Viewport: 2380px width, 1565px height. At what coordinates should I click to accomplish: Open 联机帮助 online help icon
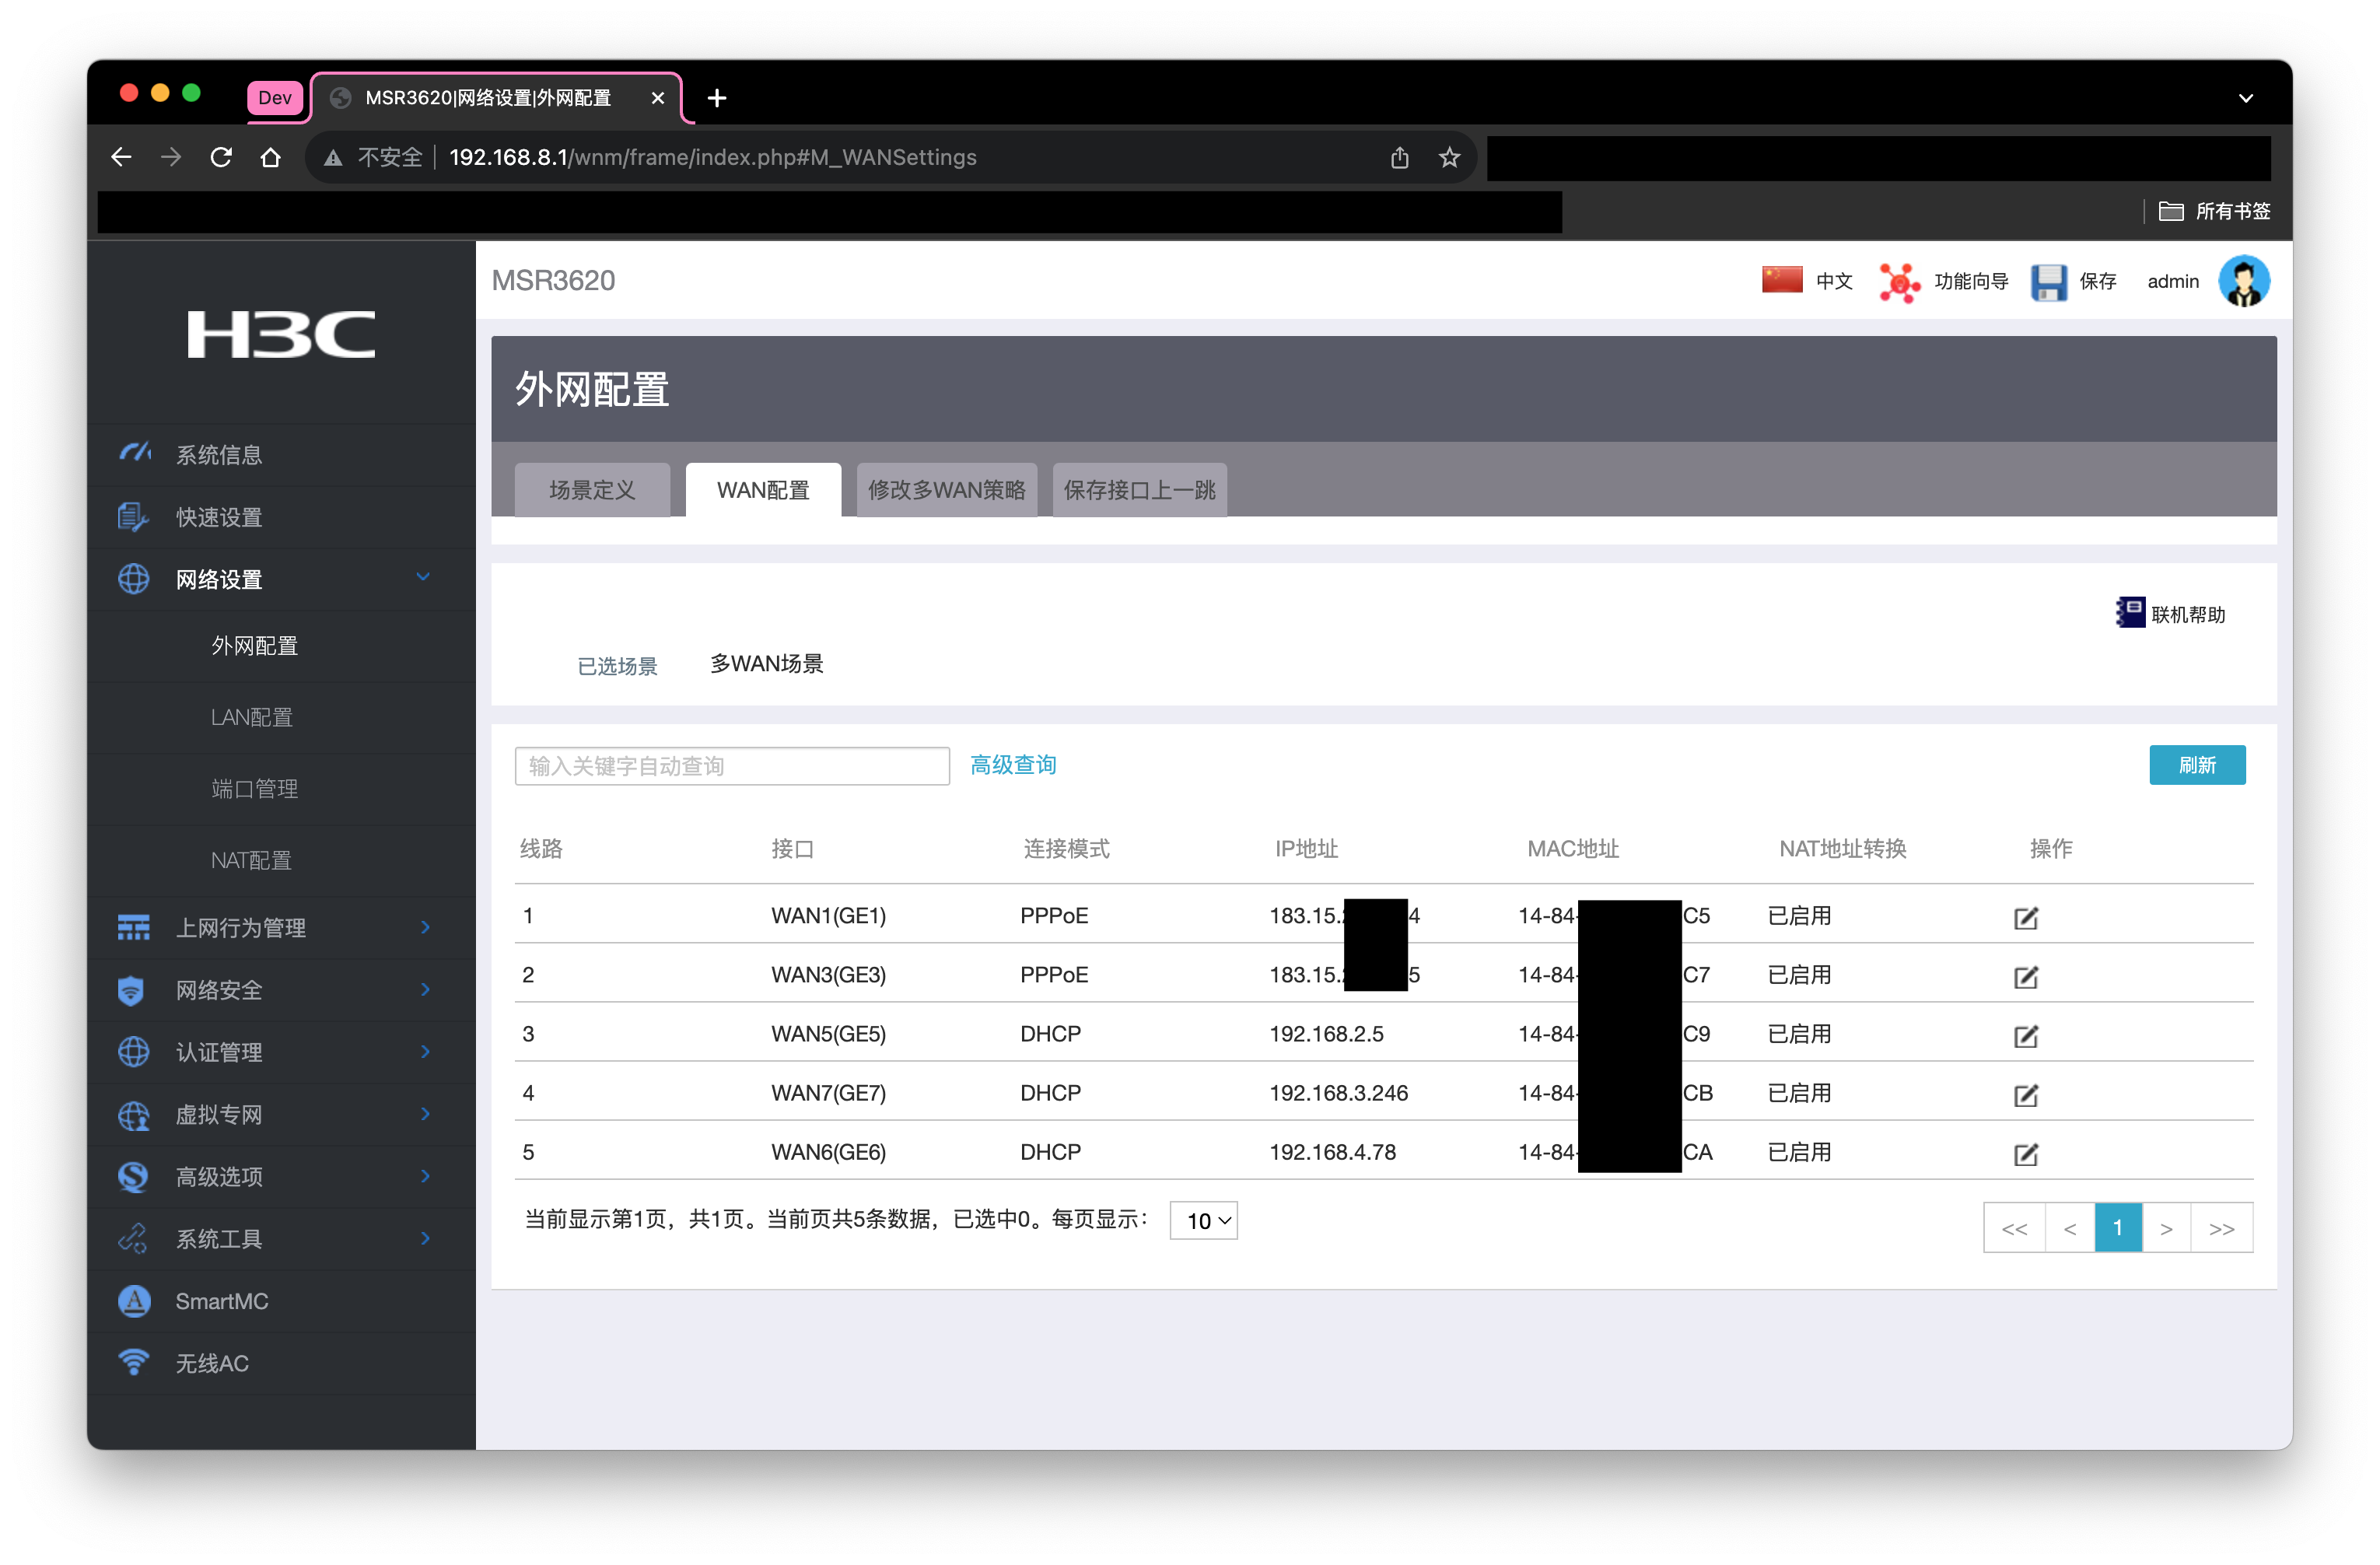pos(2130,613)
